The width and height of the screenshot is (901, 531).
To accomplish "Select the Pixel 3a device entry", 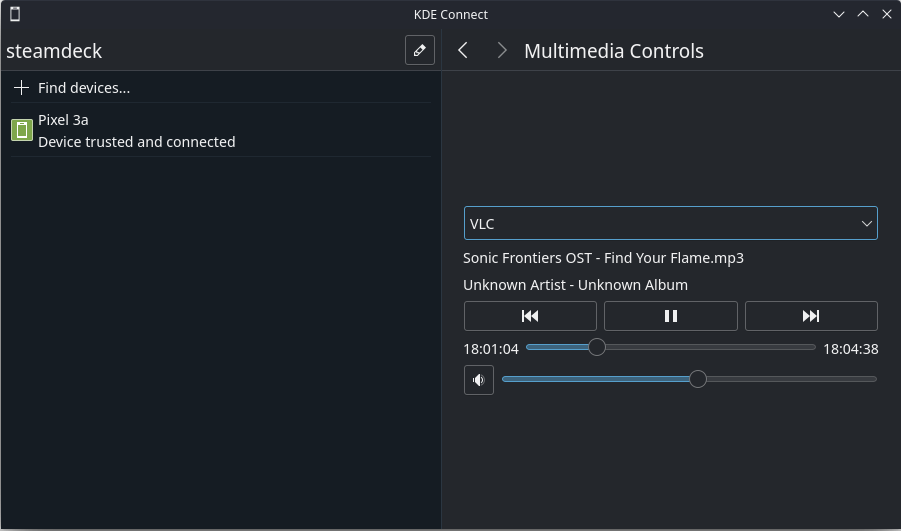I will pos(221,130).
